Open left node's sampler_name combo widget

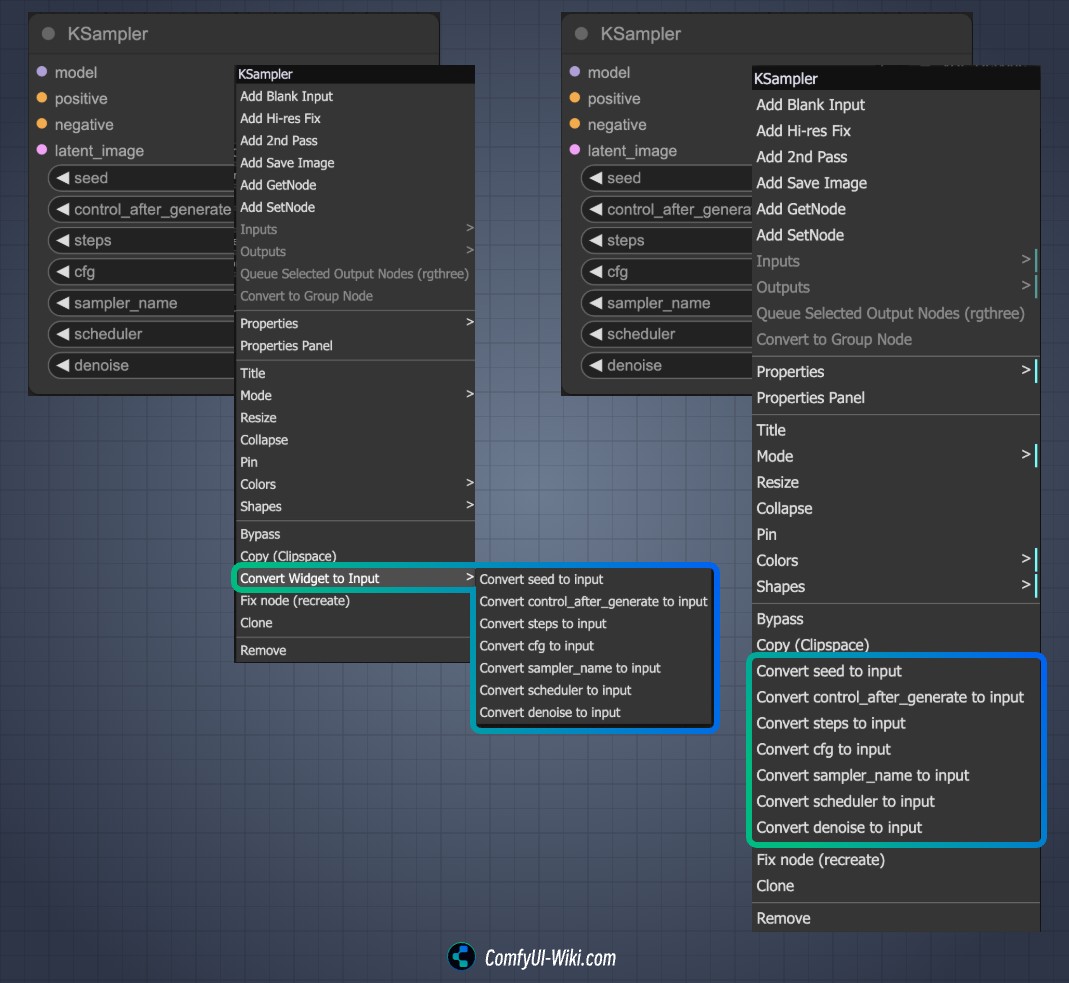point(141,303)
